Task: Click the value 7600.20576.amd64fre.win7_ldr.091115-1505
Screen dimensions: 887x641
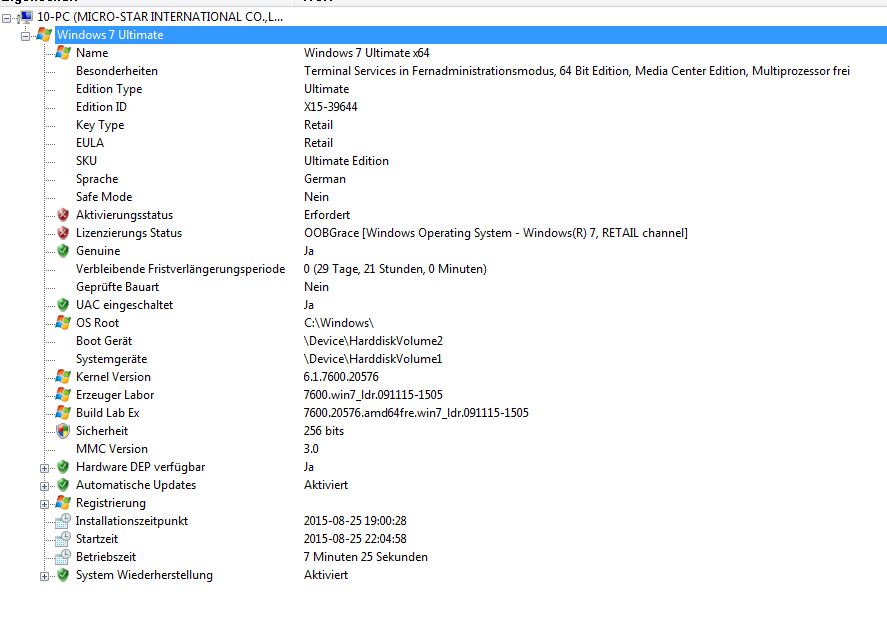Action: click(416, 413)
